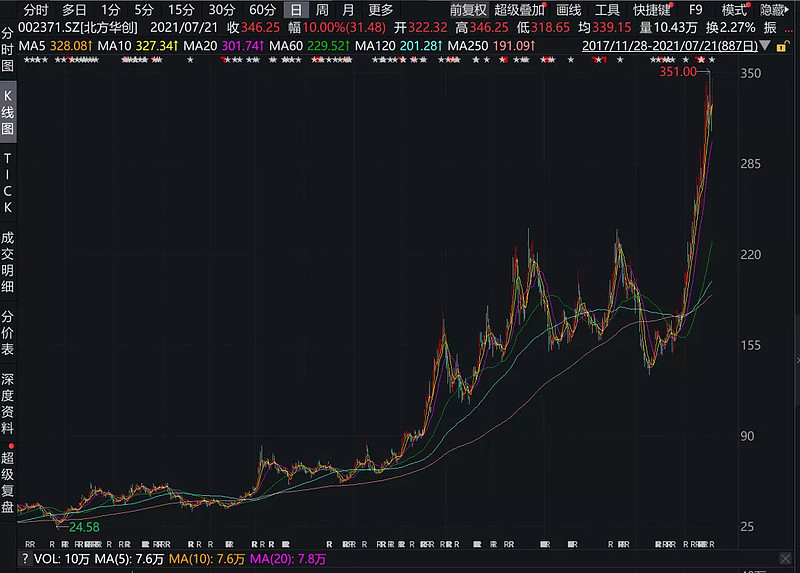Click the MA10 327.34 indicator label
This screenshot has height=573, width=800.
tap(138, 46)
